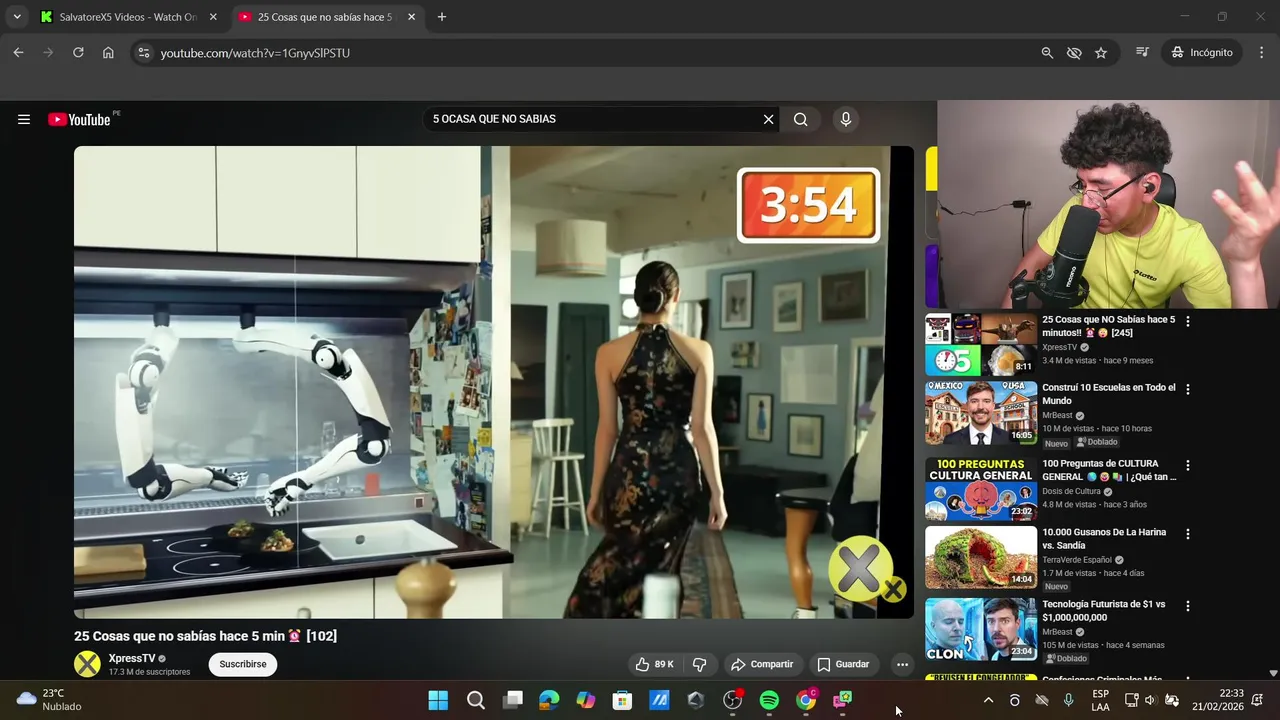Save video using the Guardar button

click(x=843, y=664)
